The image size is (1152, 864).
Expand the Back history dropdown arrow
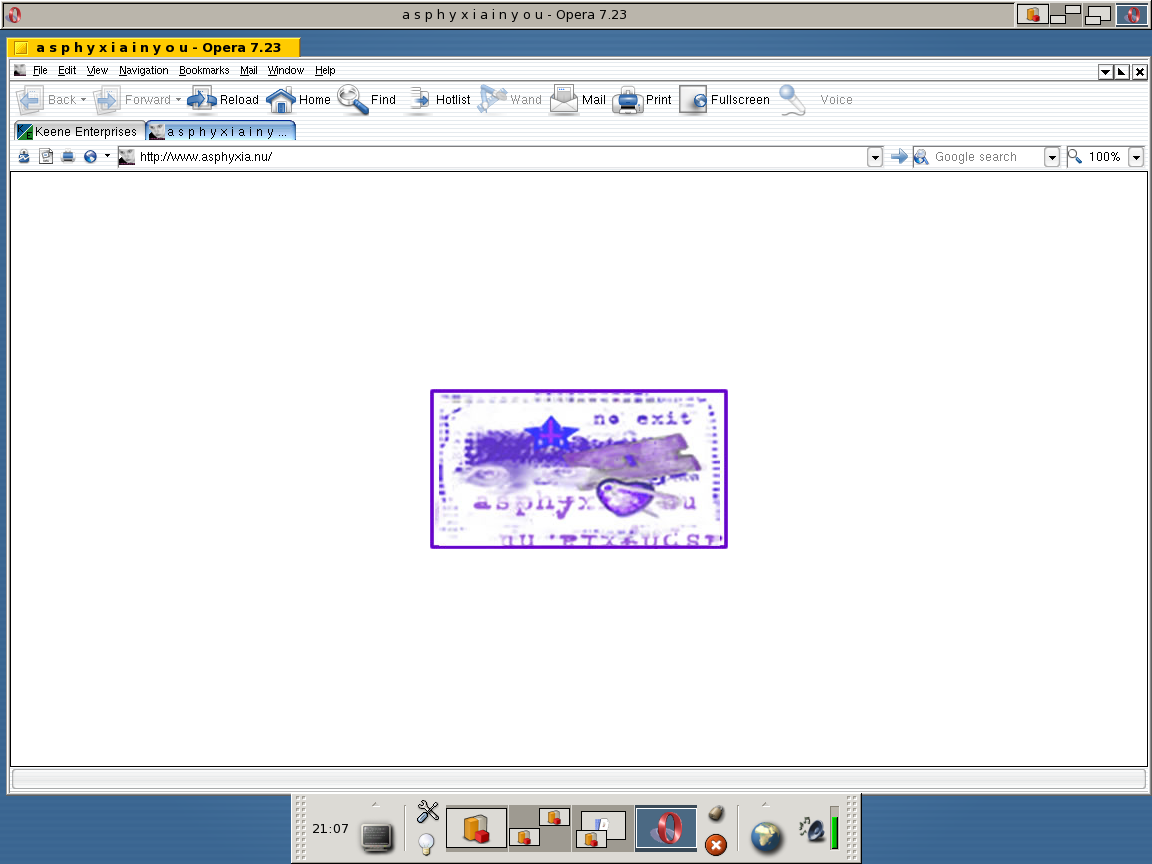coord(83,100)
